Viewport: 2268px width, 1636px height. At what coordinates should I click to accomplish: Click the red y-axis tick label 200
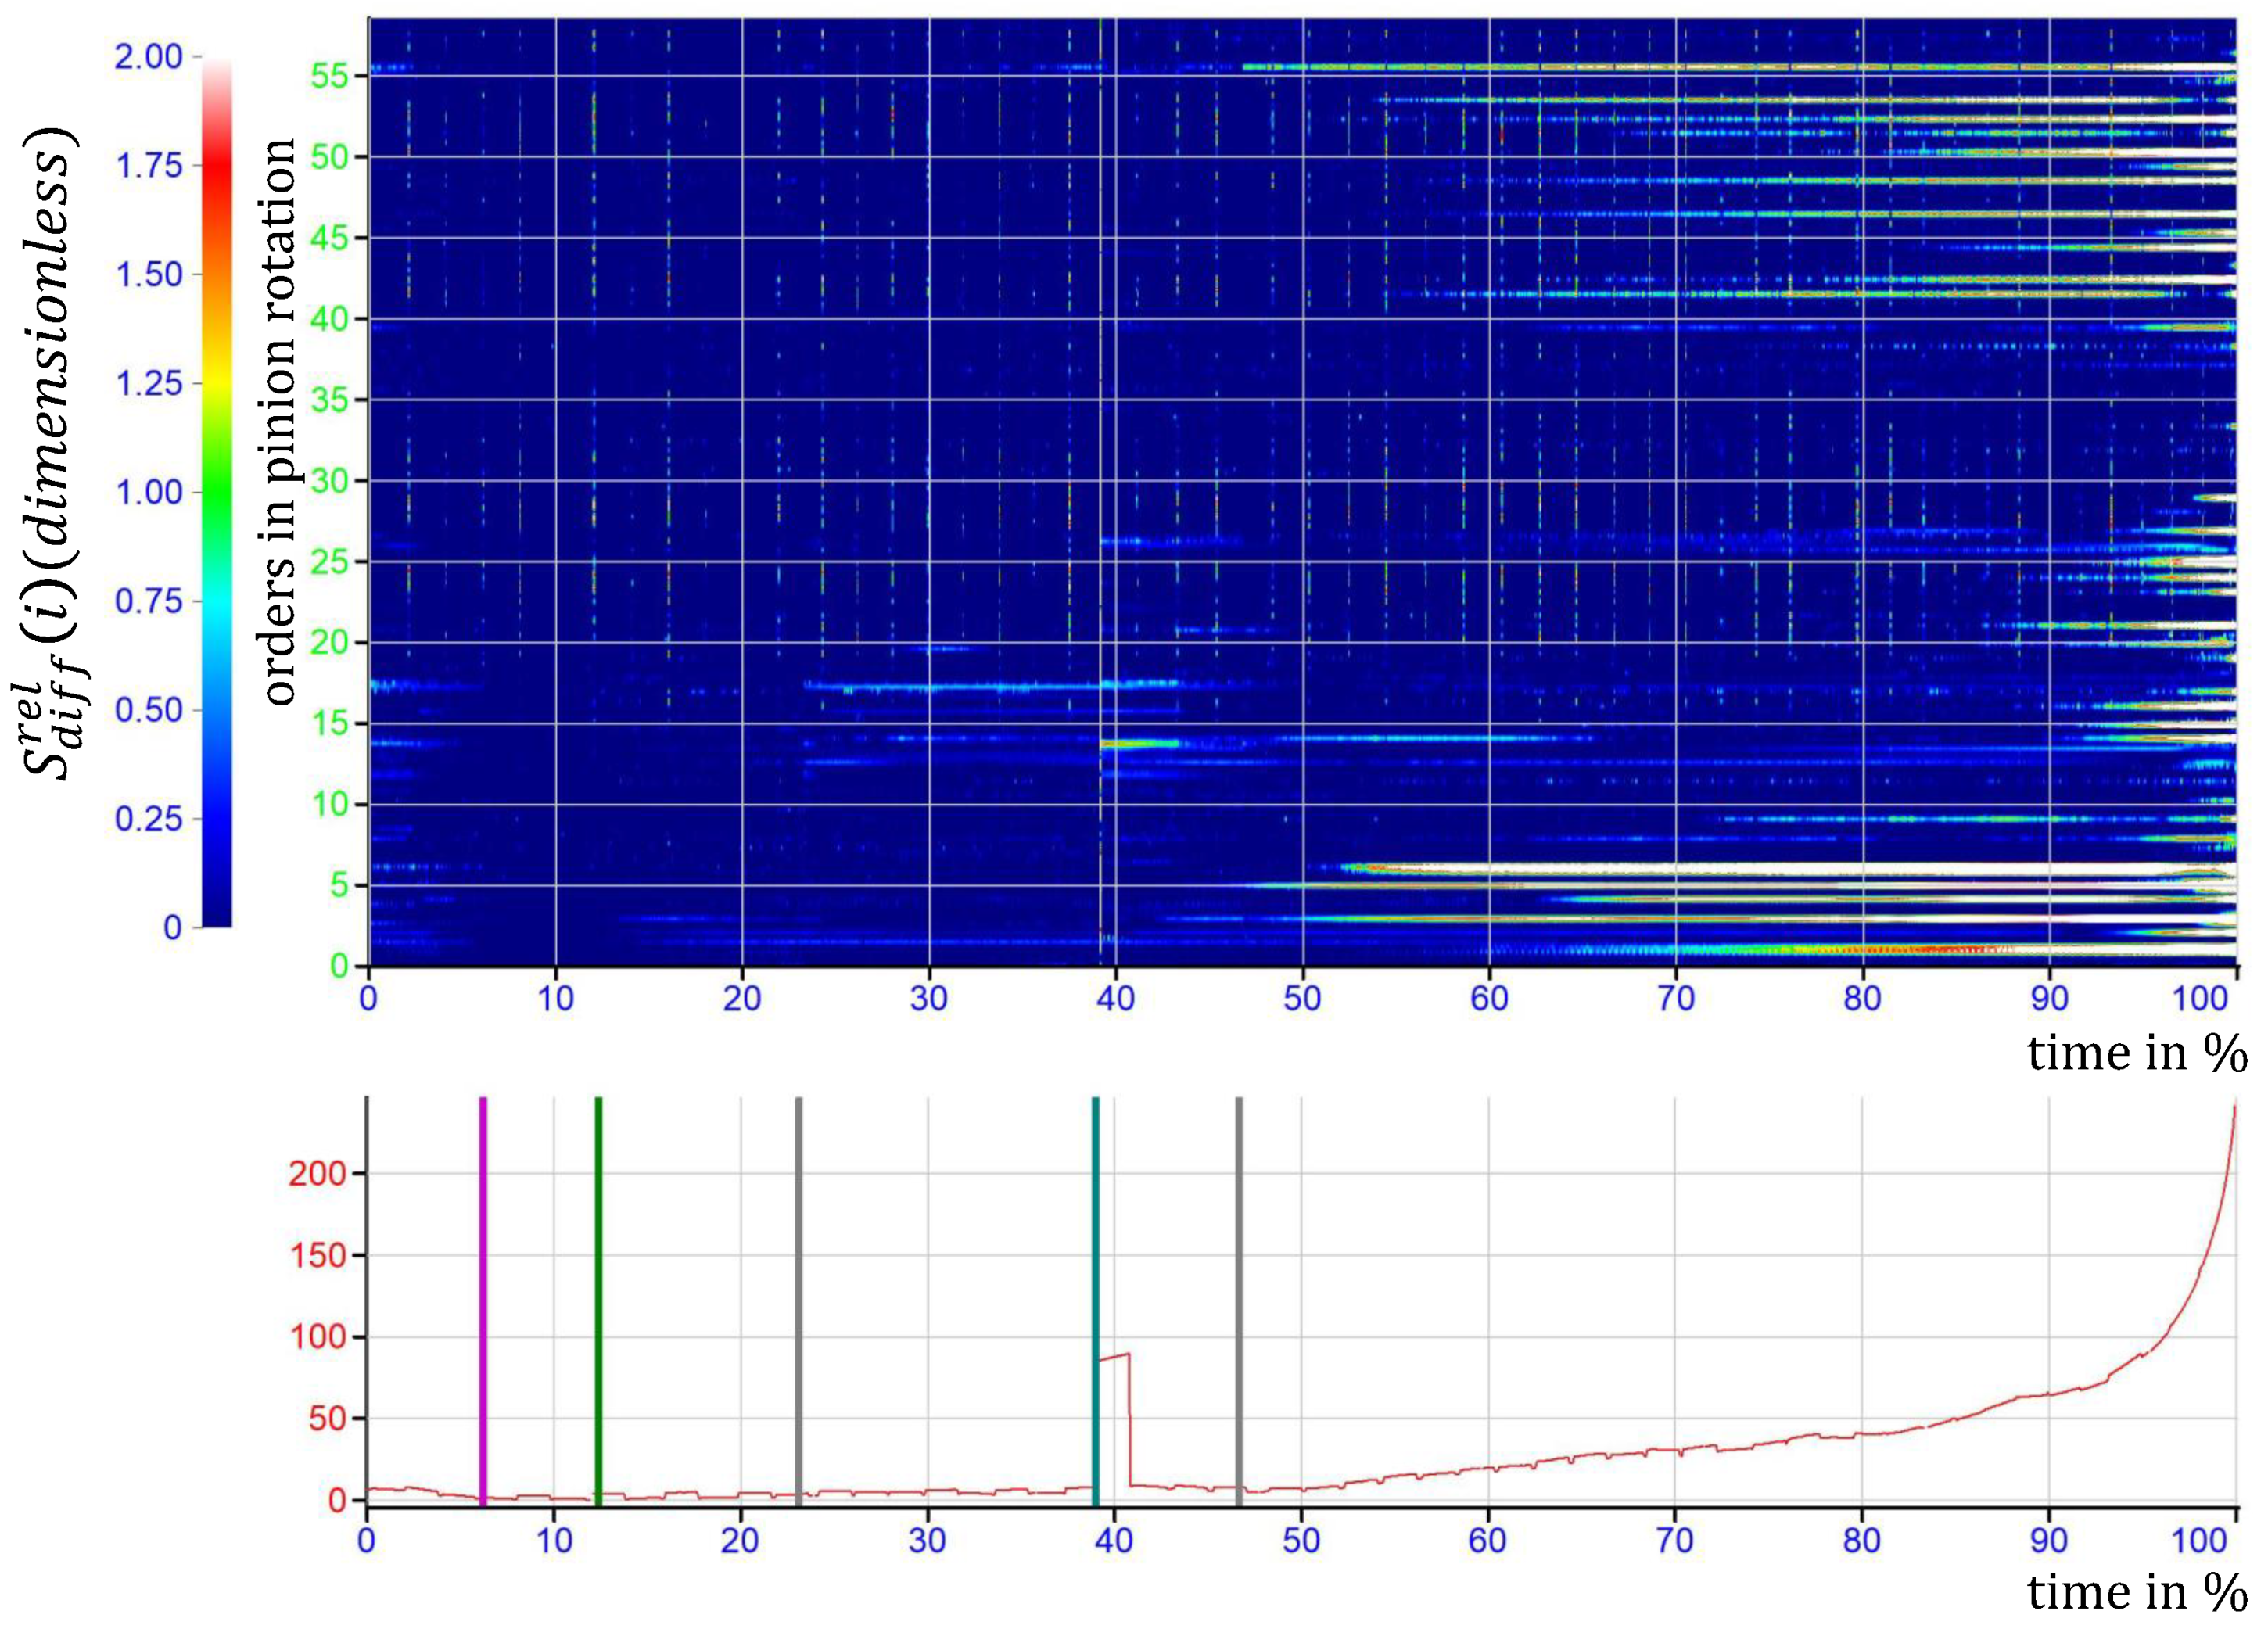317,1173
